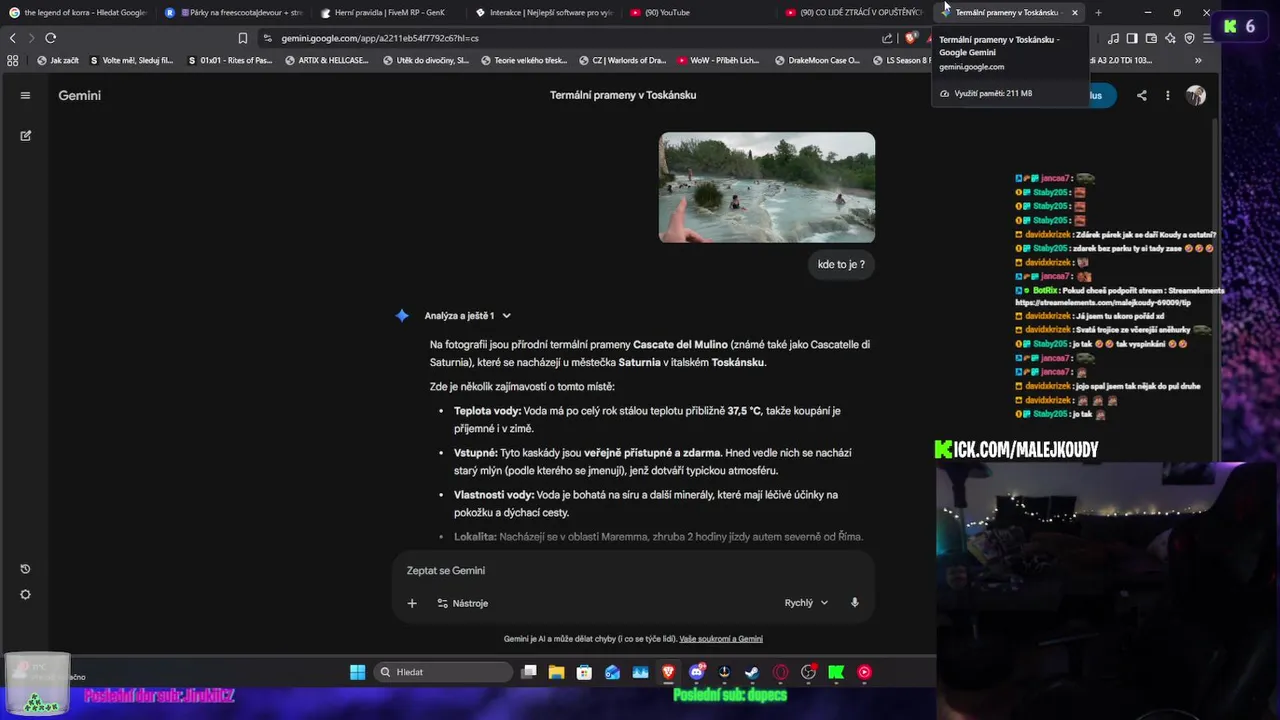Switch to 'Herní pravidla | FiveM RP' tab
The width and height of the screenshot is (1280, 720).
point(390,12)
